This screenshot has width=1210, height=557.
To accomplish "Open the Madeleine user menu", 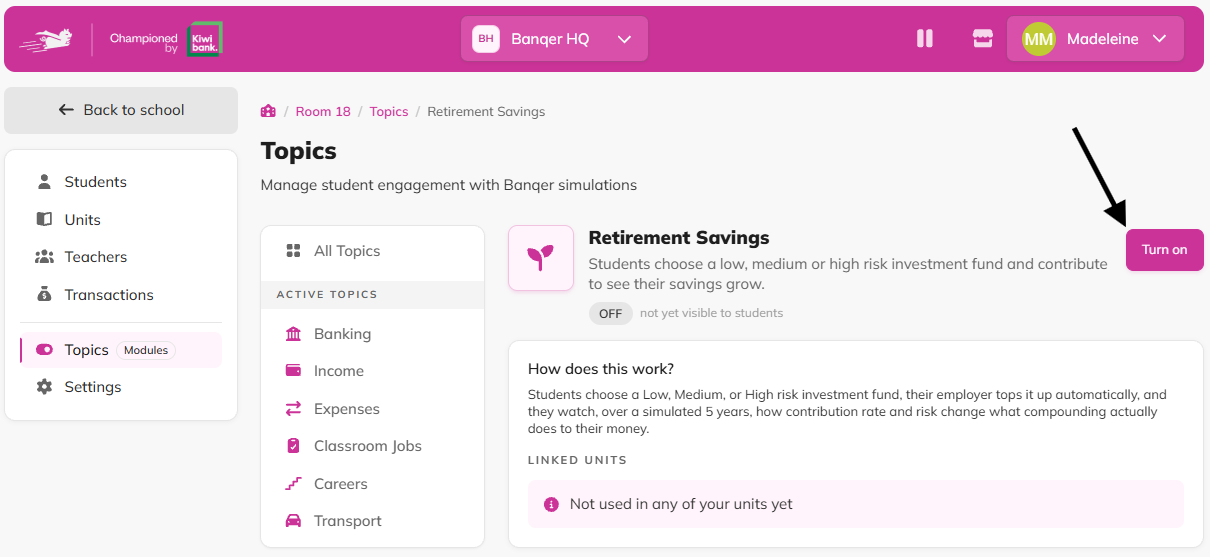I will click(x=1095, y=39).
